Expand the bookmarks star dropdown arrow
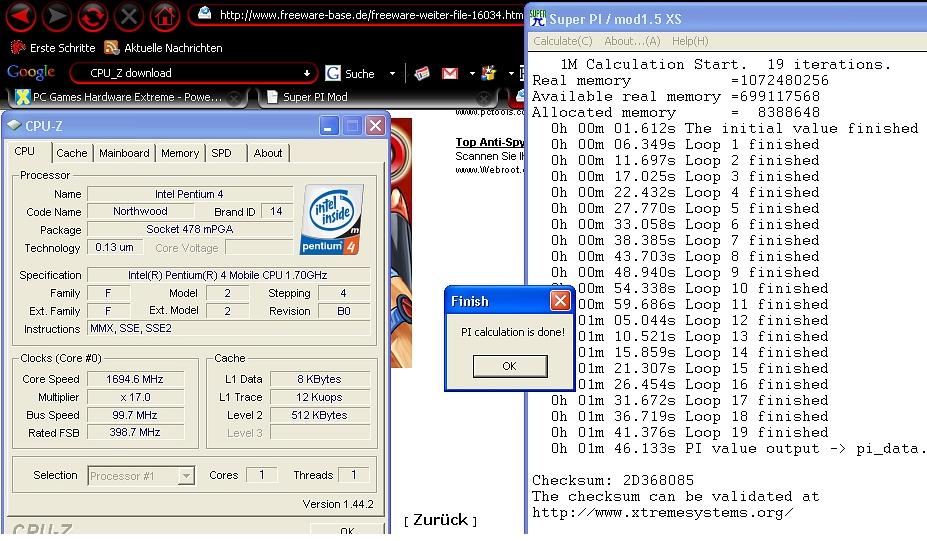This screenshot has width=927, height=541. (x=511, y=73)
